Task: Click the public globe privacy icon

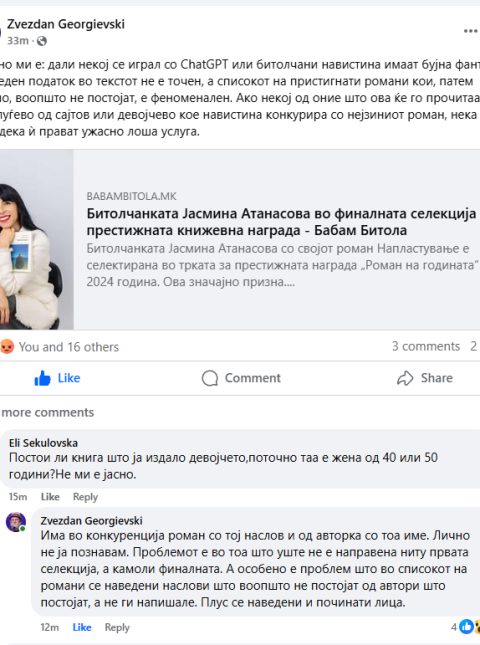Action: (42, 41)
